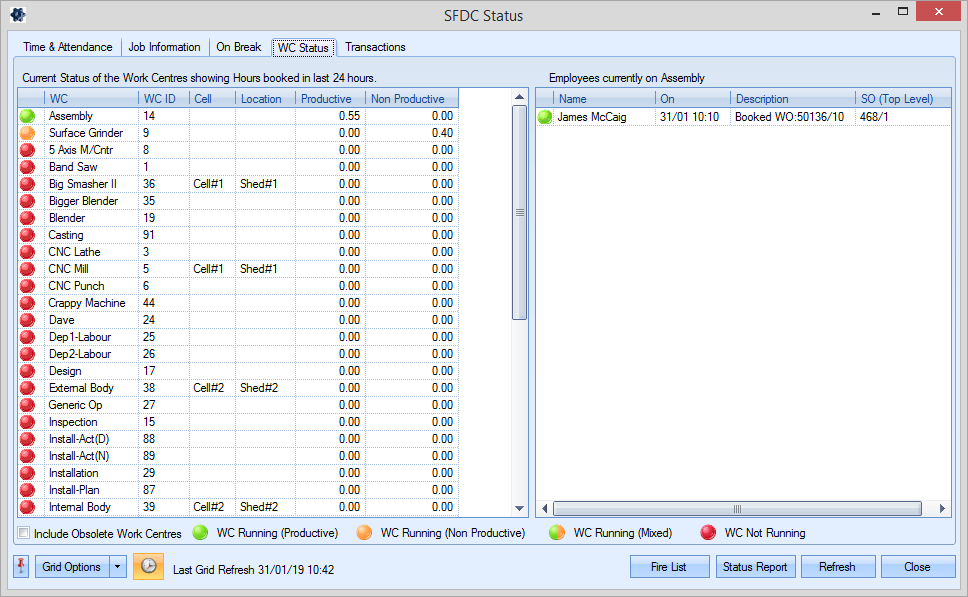Click the scroll-down arrow of work centre list
This screenshot has width=968, height=597.
point(519,509)
